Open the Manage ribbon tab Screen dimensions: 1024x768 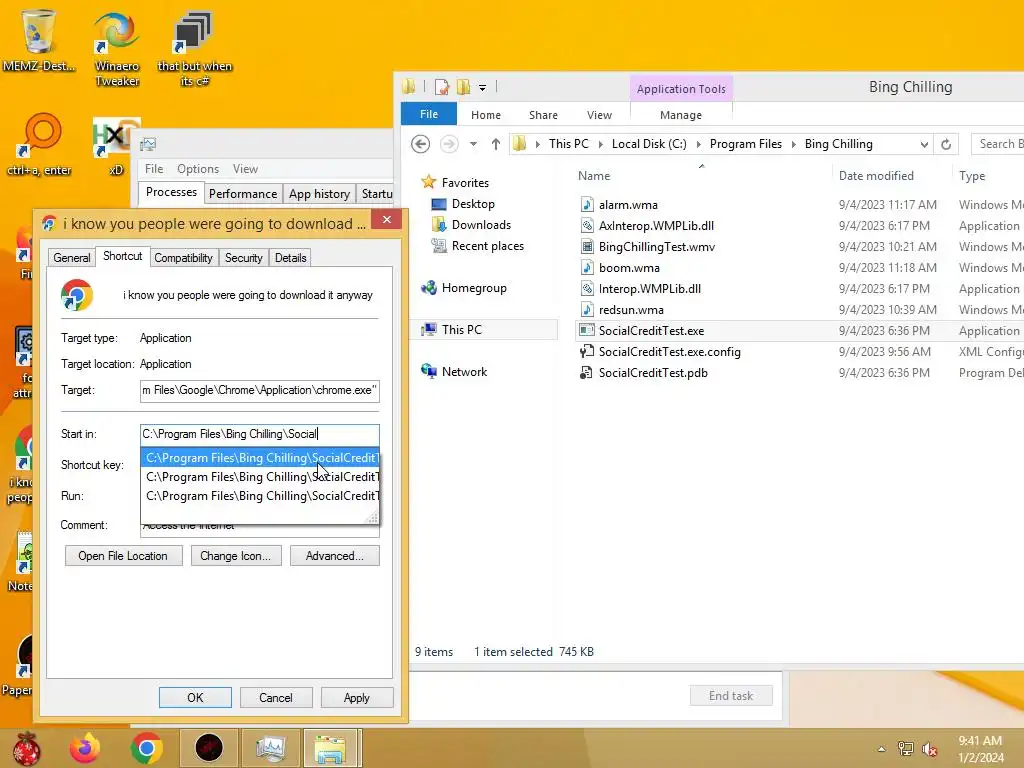point(681,115)
